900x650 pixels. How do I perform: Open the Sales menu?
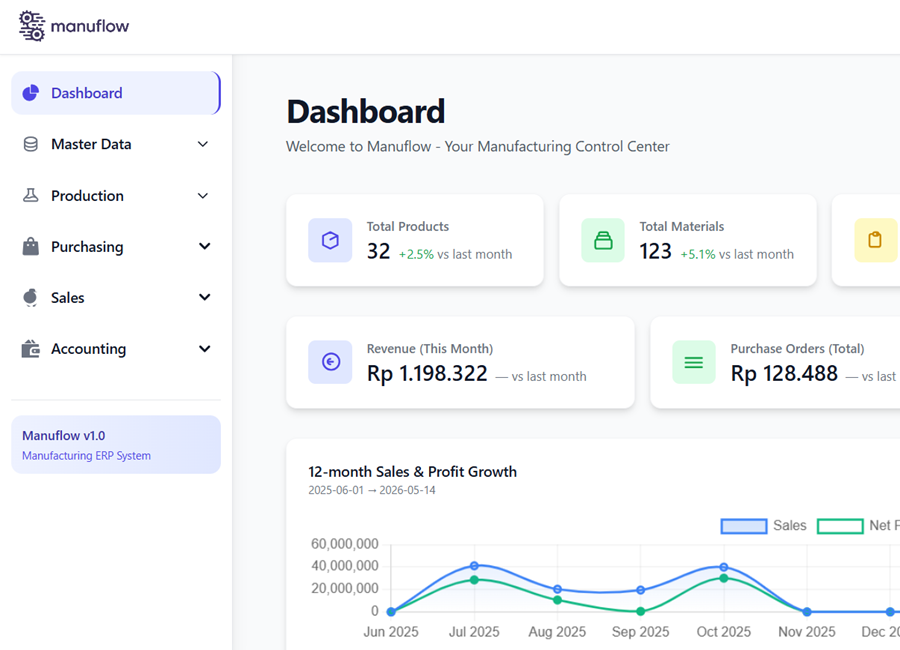[116, 297]
